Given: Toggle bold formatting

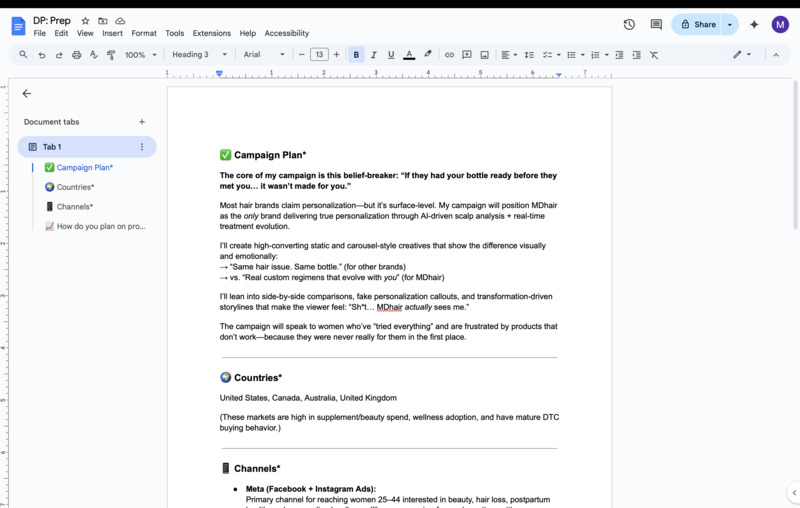Looking at the screenshot, I should click(356, 55).
